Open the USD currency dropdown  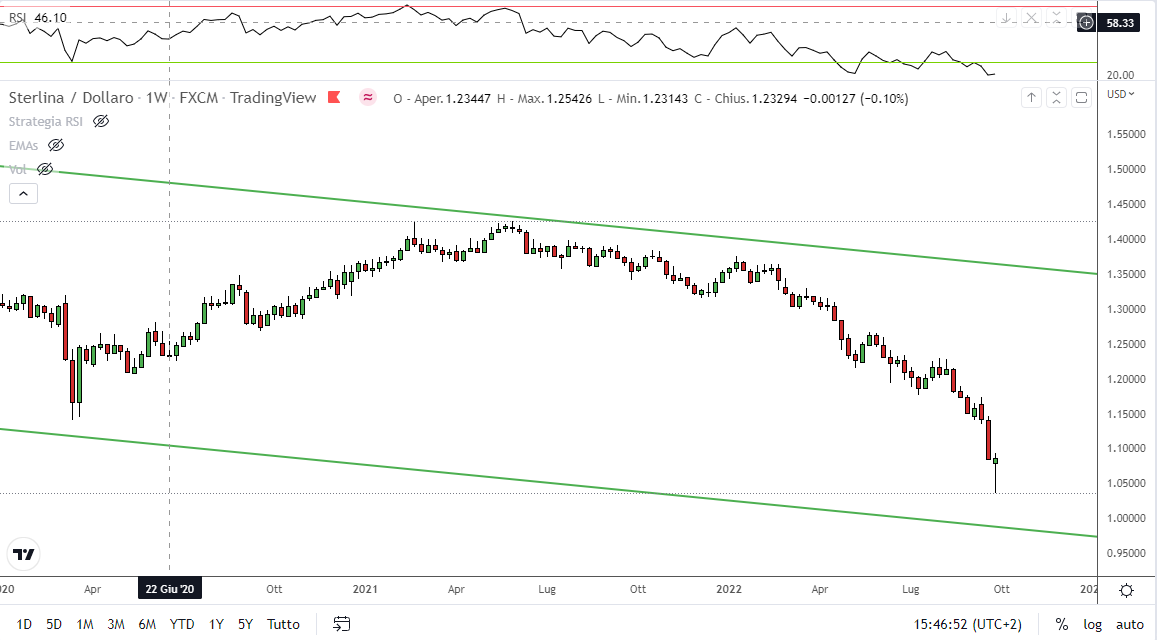(x=1120, y=94)
